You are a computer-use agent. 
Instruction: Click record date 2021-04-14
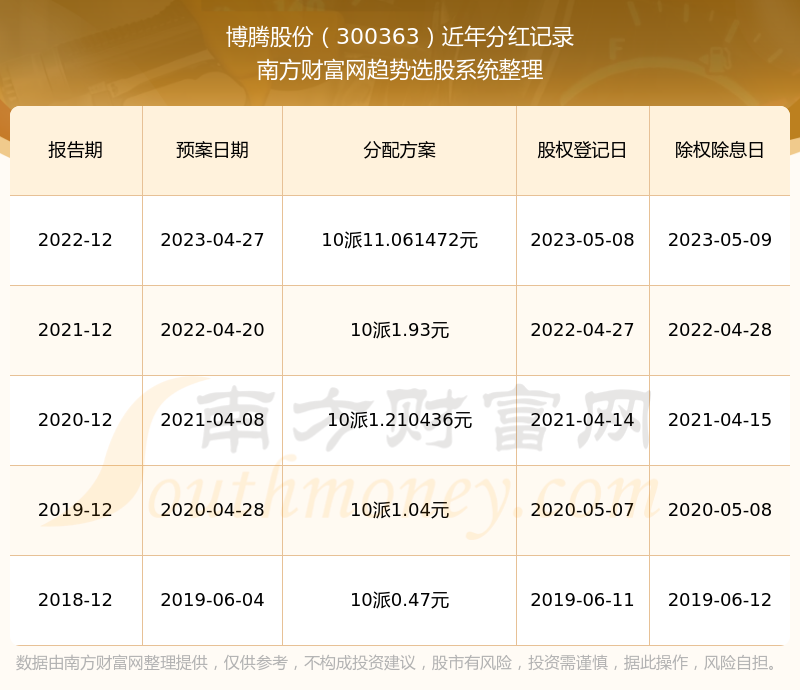pos(582,420)
